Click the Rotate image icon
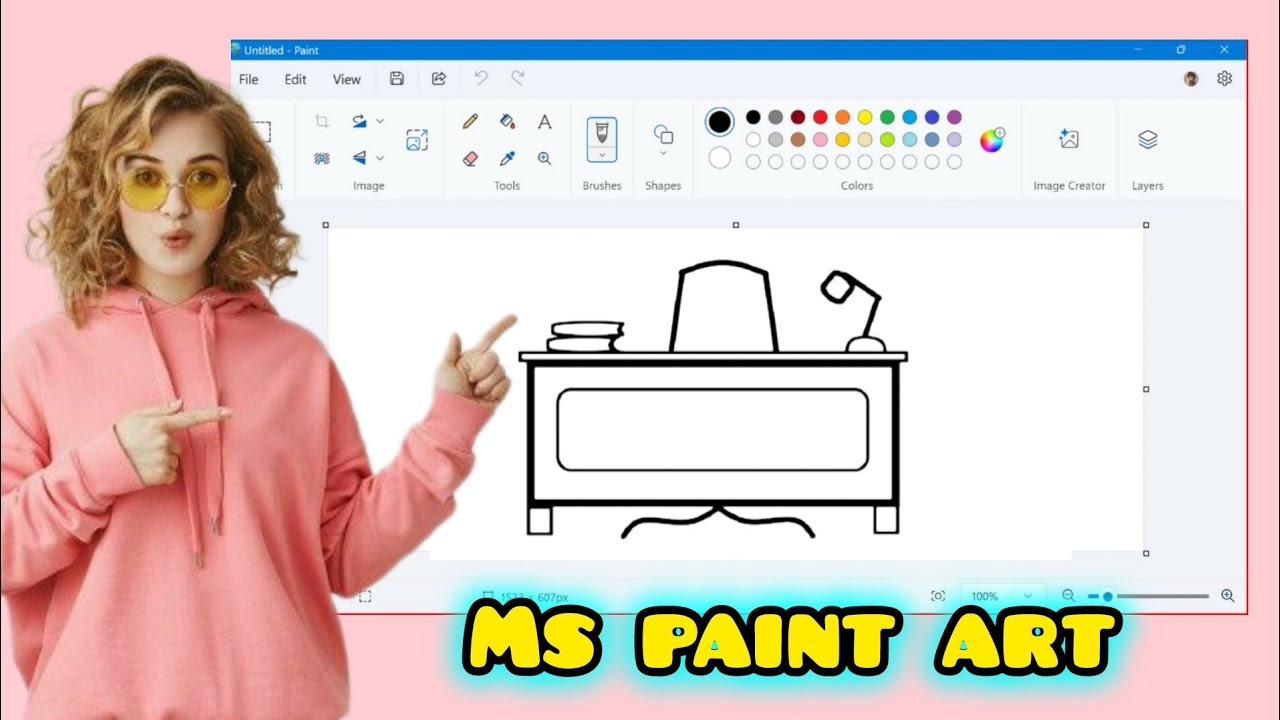Image resolution: width=1280 pixels, height=720 pixels. click(x=359, y=121)
